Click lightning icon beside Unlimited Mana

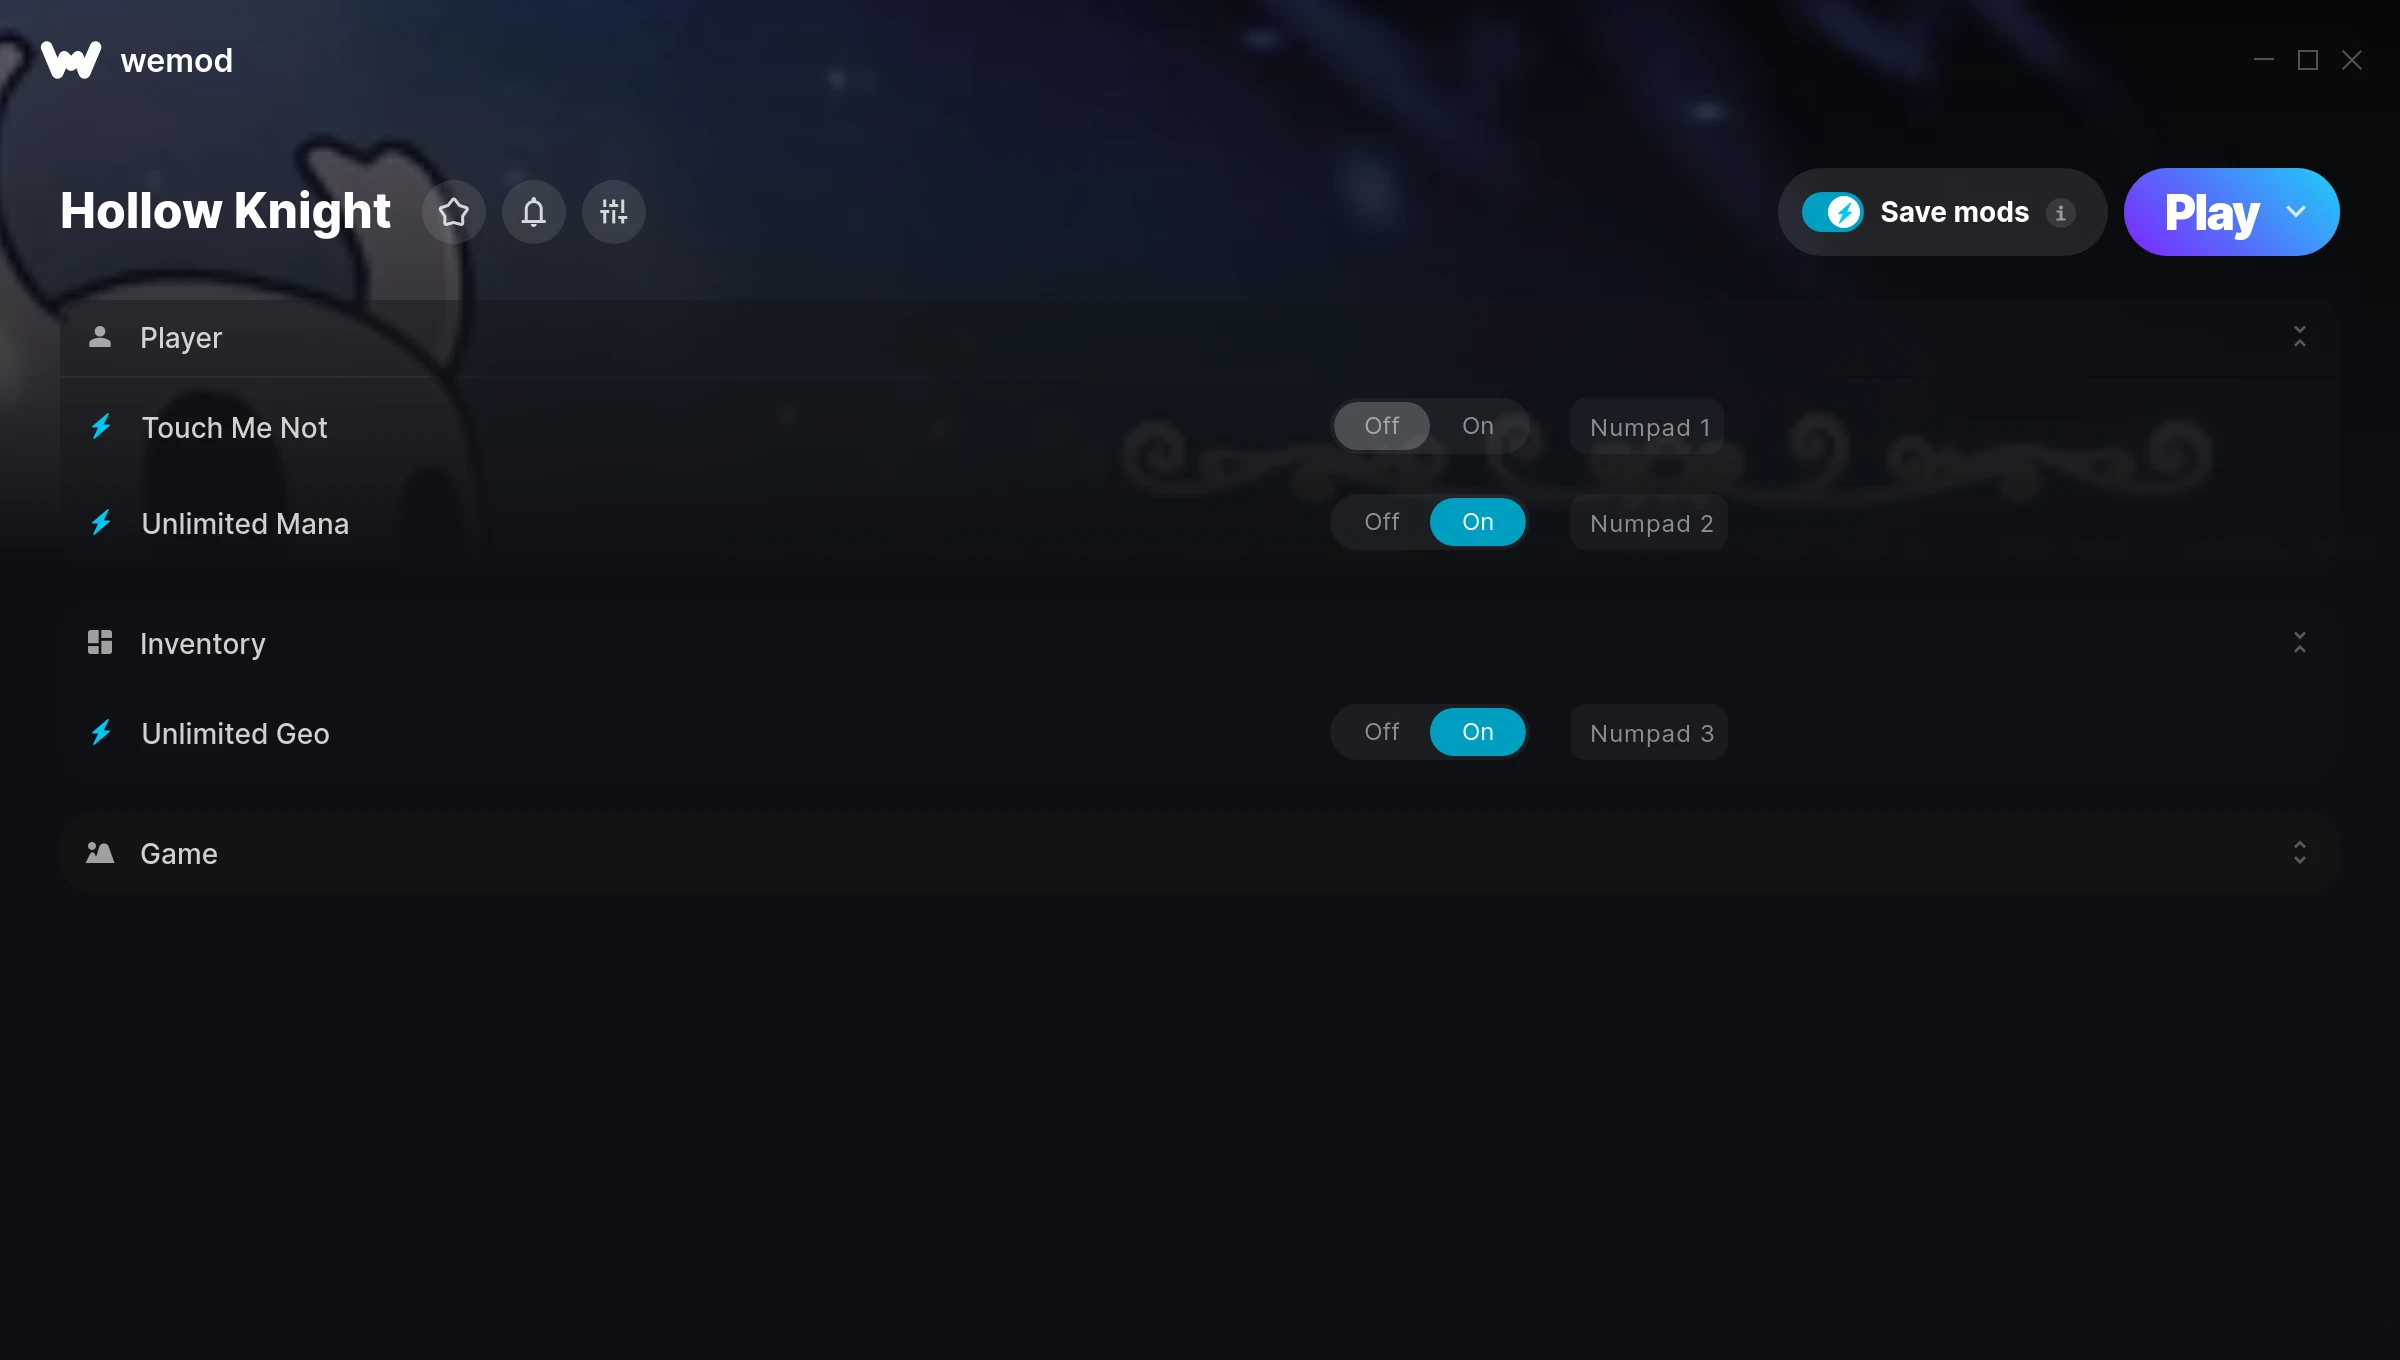point(101,523)
